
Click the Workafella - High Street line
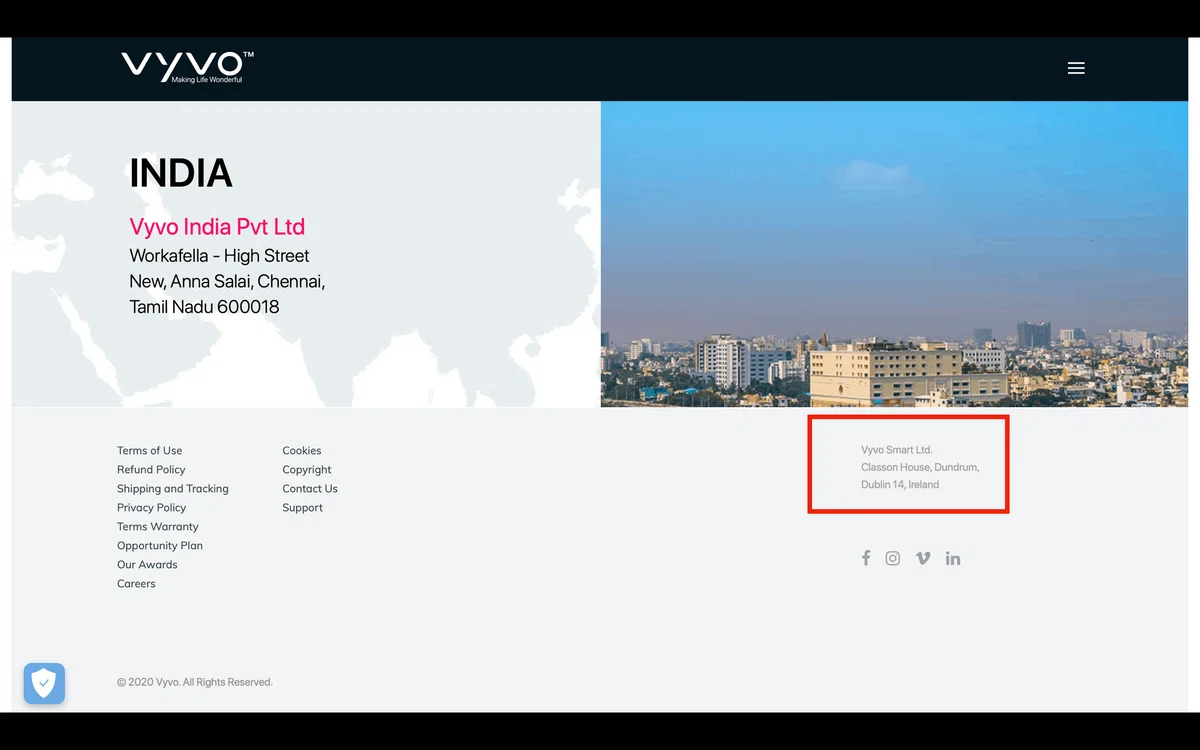219,256
